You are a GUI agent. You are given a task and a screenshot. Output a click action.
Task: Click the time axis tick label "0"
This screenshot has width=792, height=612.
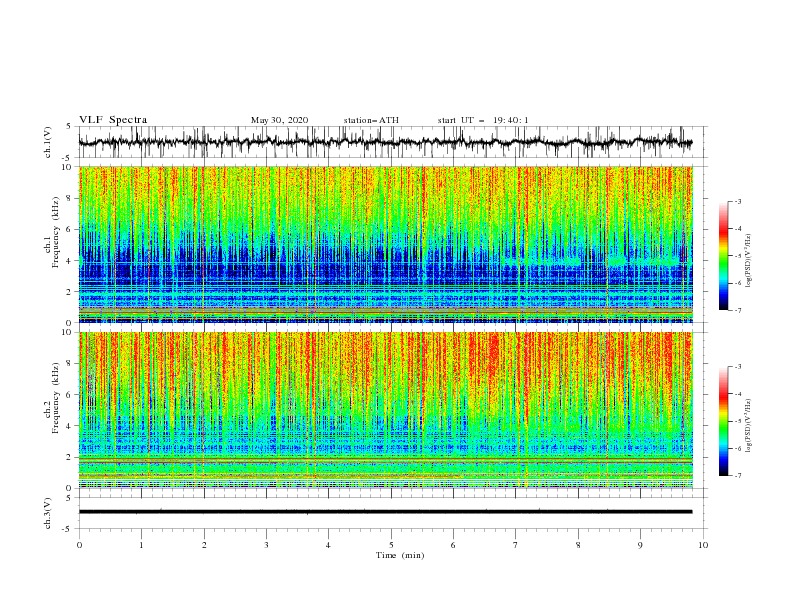coord(79,545)
